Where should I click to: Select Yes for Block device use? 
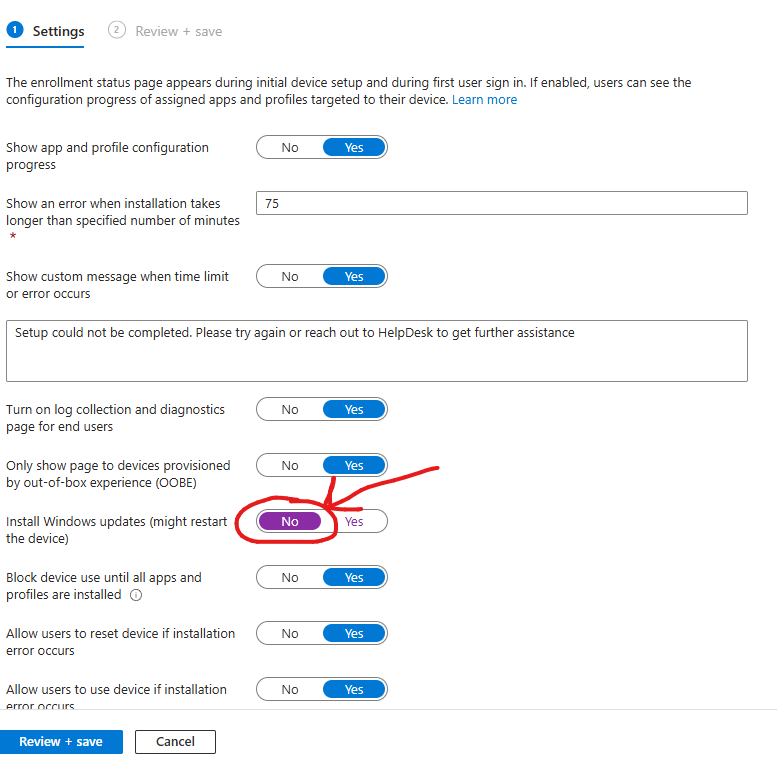tap(354, 578)
